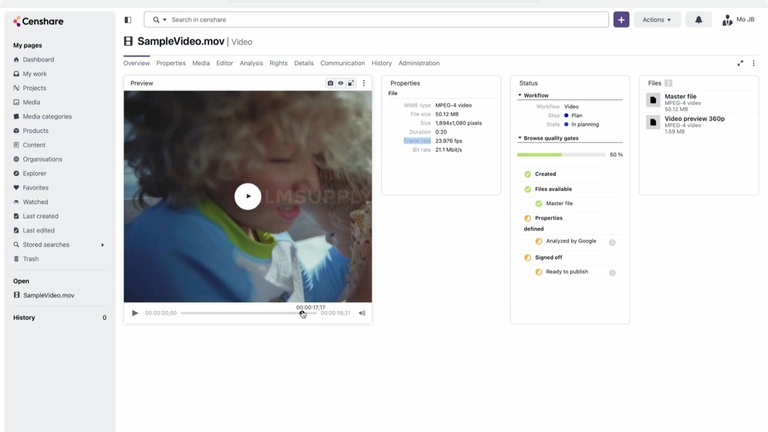
Task: Open Content page in sidebar
Action: [x=34, y=144]
